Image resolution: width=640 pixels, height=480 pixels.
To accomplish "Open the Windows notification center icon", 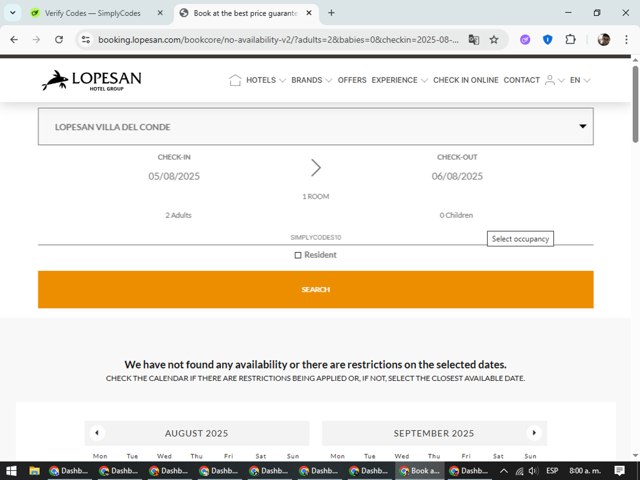I will pyautogui.click(x=620, y=471).
